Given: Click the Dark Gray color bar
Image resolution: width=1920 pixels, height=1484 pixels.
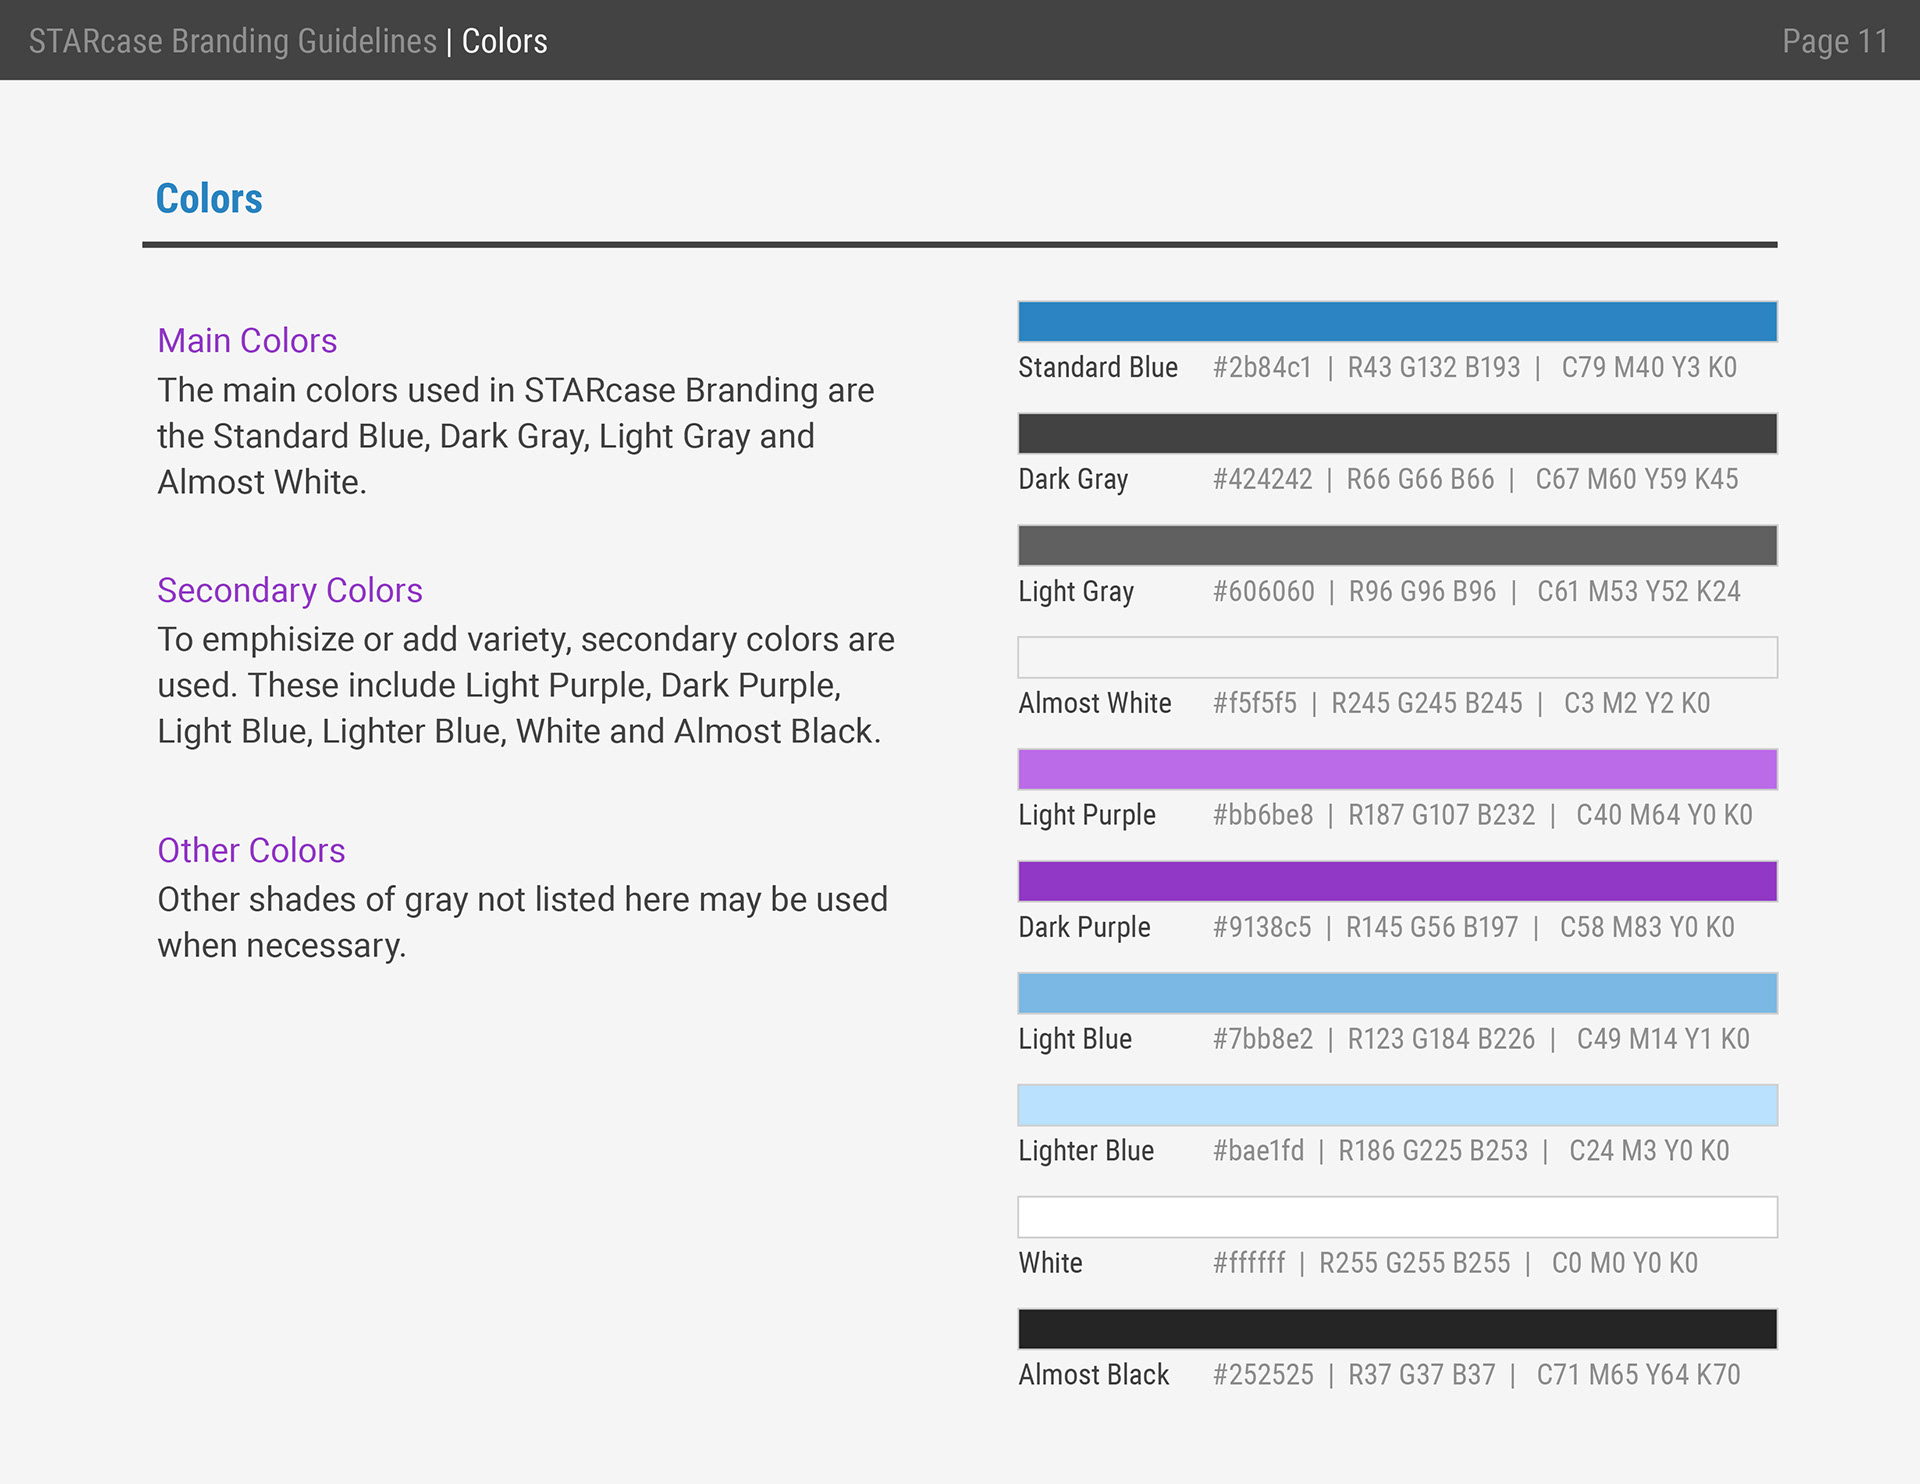Looking at the screenshot, I should click(x=1397, y=434).
